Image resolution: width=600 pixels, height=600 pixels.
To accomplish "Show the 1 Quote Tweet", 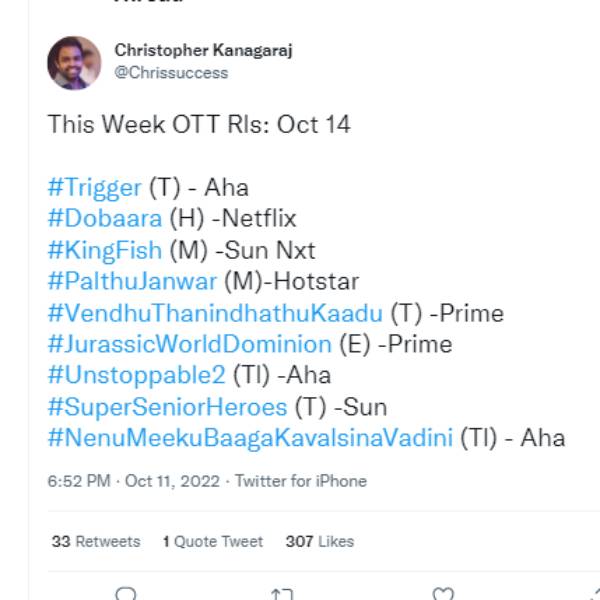I will click(213, 541).
